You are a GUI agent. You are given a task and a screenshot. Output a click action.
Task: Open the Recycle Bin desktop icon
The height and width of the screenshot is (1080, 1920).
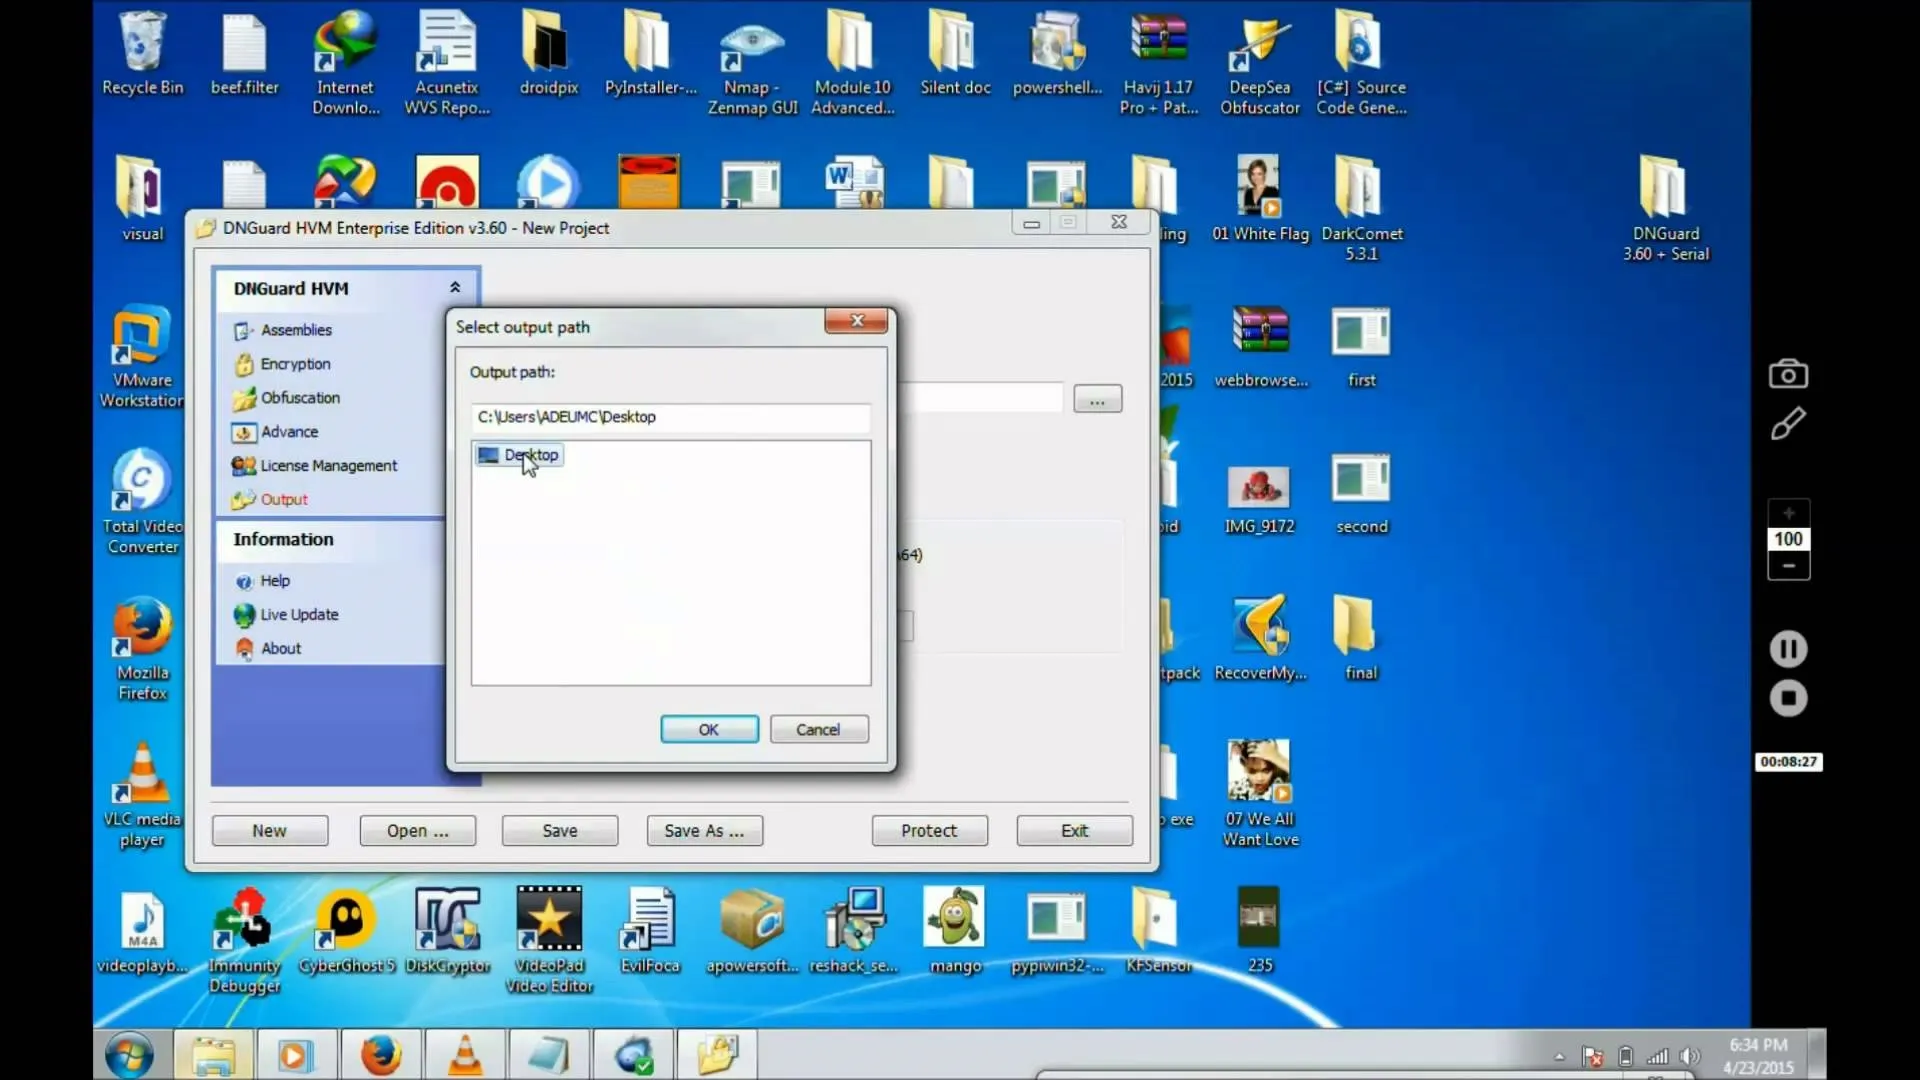pyautogui.click(x=143, y=55)
